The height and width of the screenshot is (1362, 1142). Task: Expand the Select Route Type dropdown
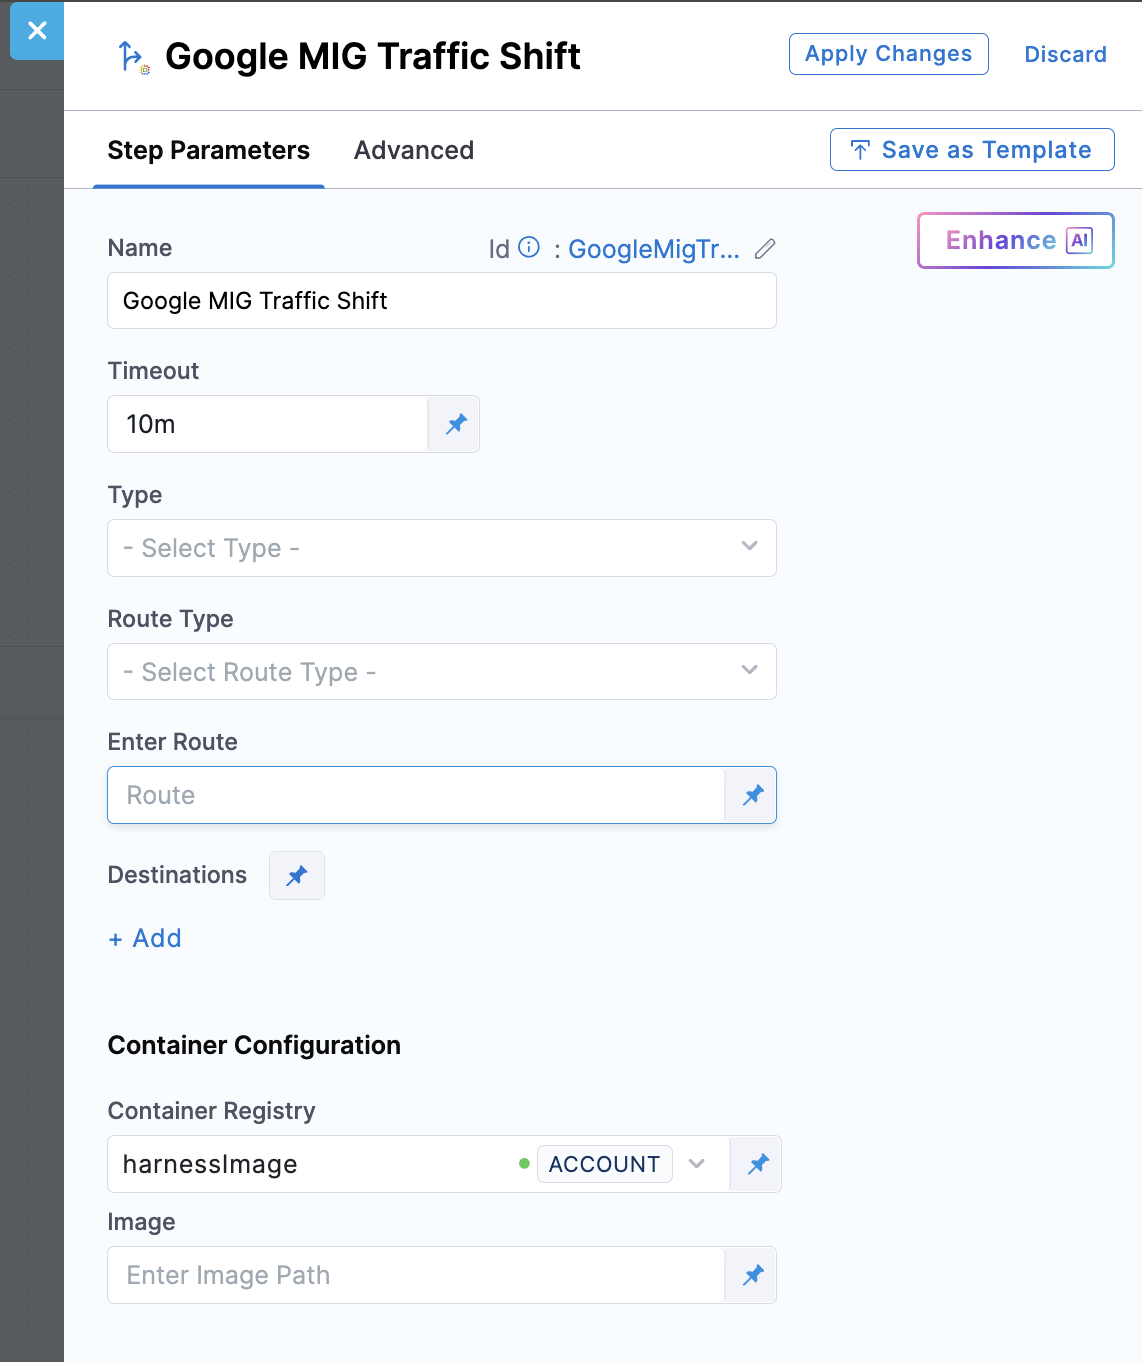click(x=441, y=672)
